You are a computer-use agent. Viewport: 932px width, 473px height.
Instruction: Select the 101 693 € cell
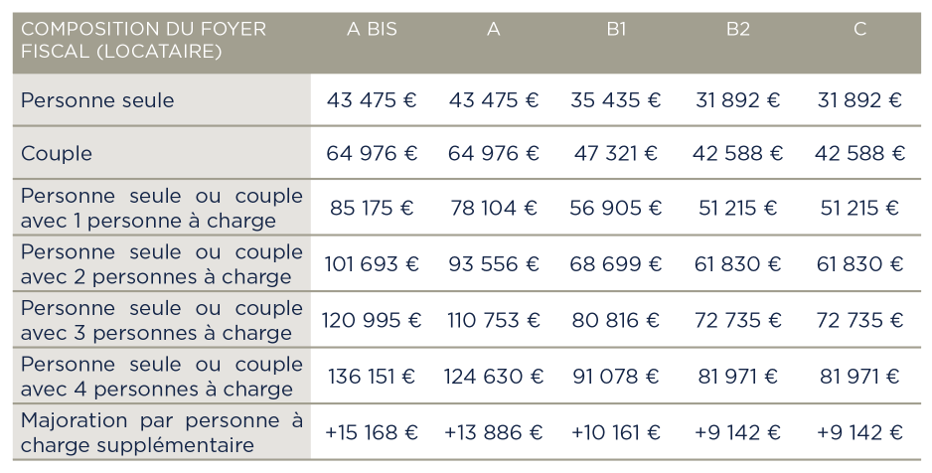pyautogui.click(x=371, y=264)
